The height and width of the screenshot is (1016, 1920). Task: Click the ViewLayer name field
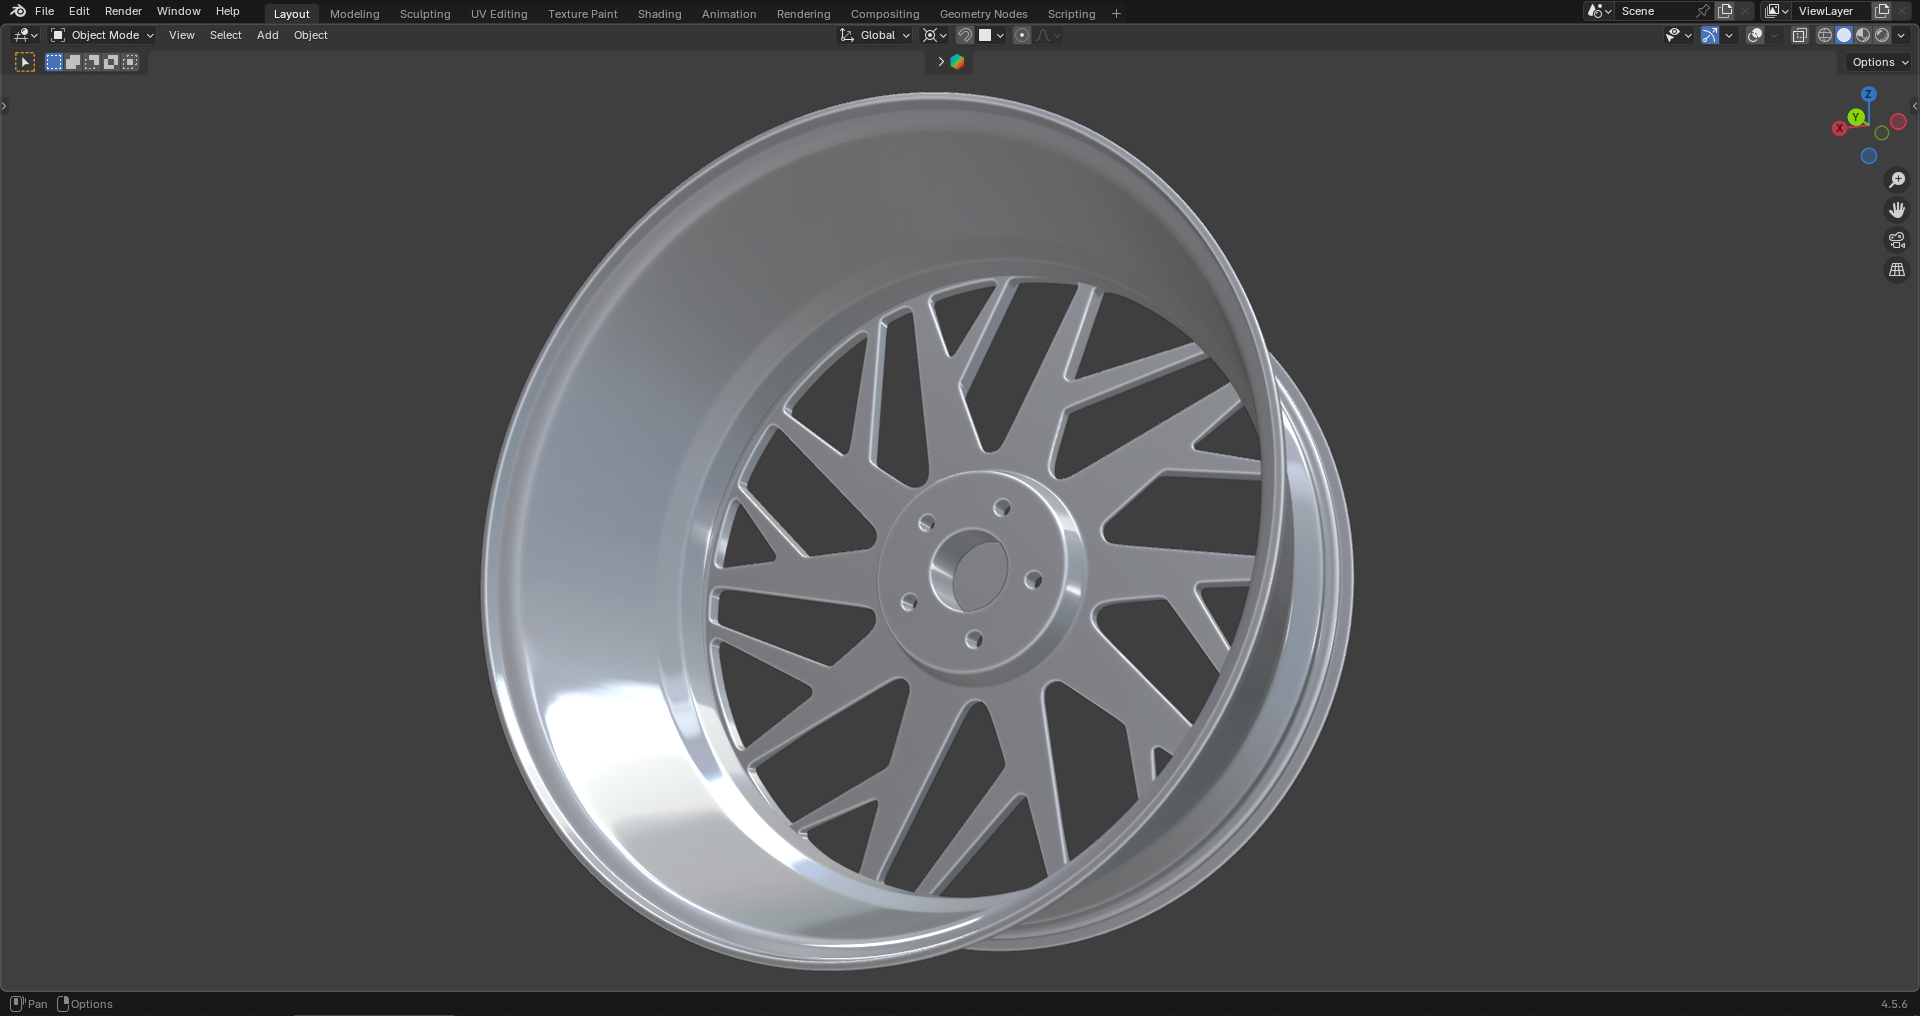[x=1832, y=11]
